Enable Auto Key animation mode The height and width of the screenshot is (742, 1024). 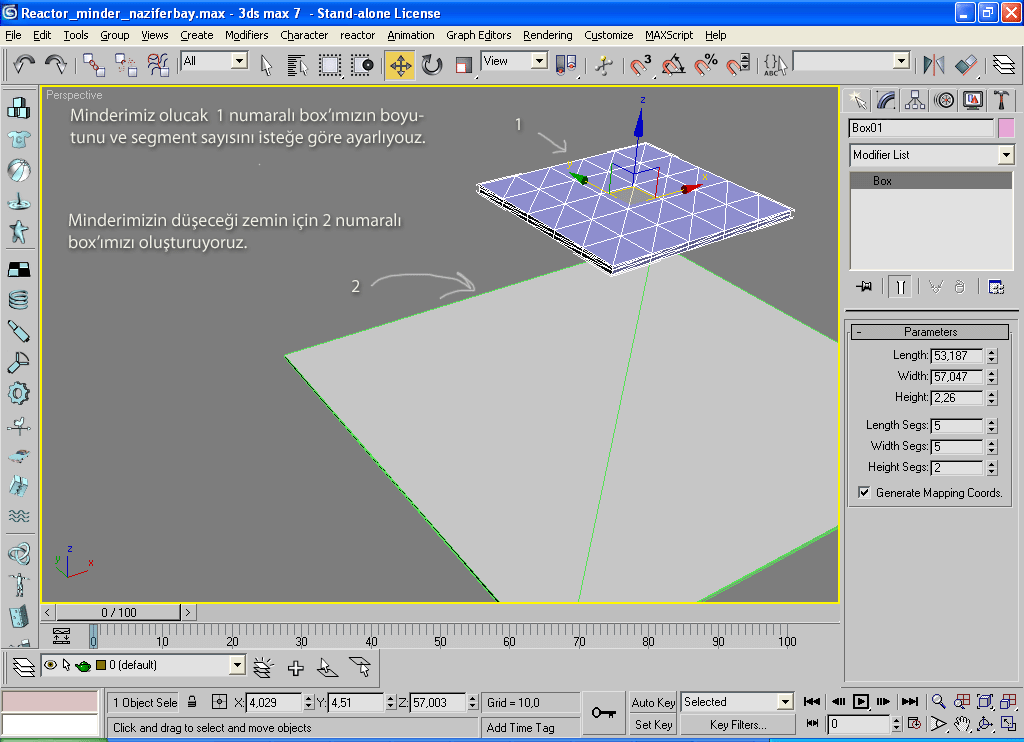654,702
